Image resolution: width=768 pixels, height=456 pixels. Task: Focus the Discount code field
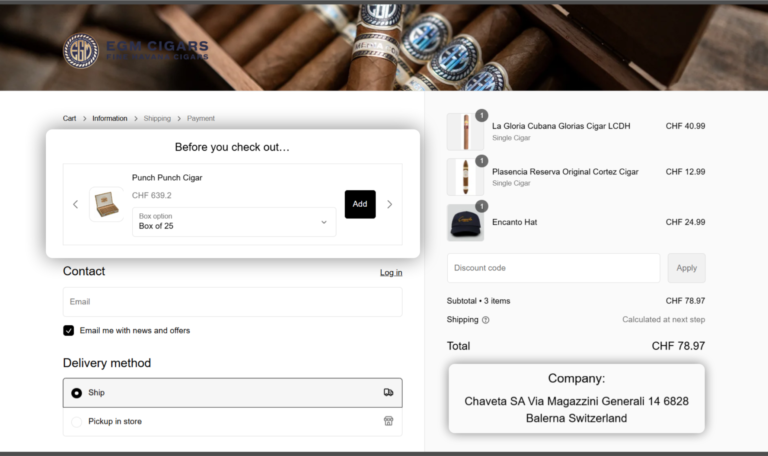click(x=553, y=268)
